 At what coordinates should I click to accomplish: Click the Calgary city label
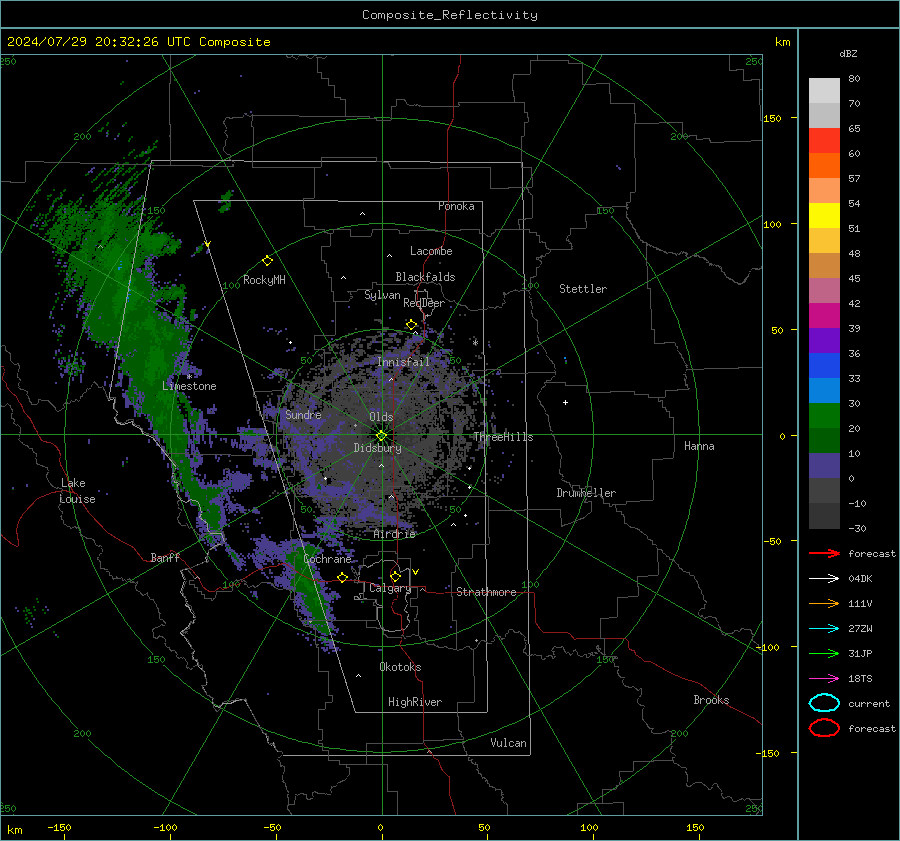pos(390,588)
